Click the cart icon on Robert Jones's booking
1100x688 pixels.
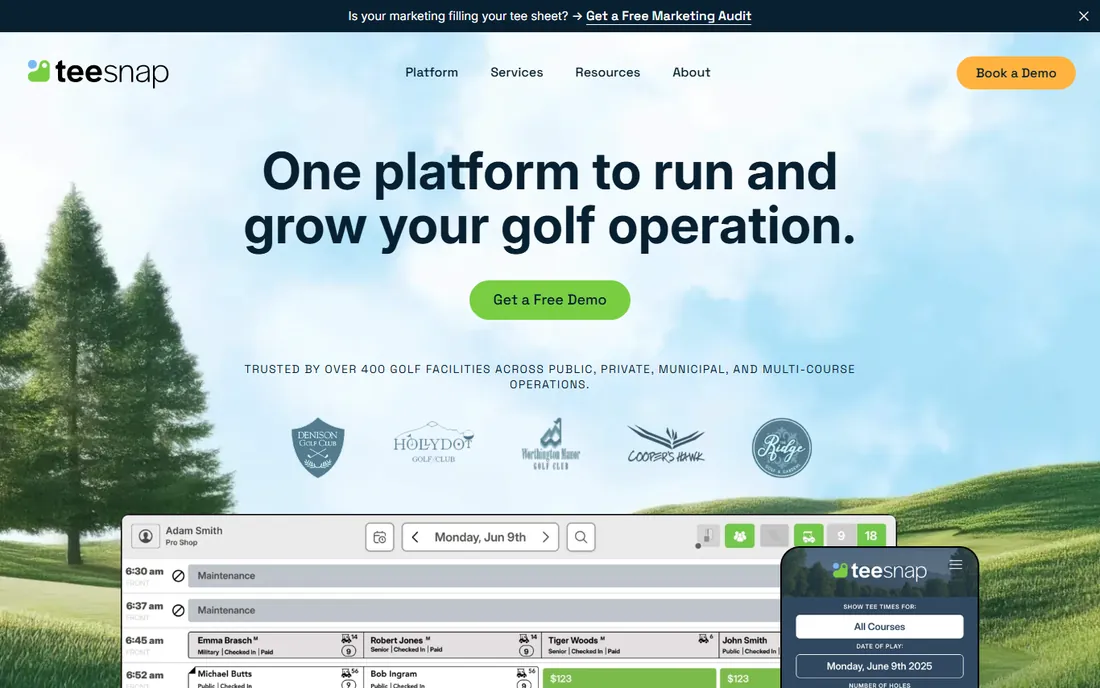524,639
